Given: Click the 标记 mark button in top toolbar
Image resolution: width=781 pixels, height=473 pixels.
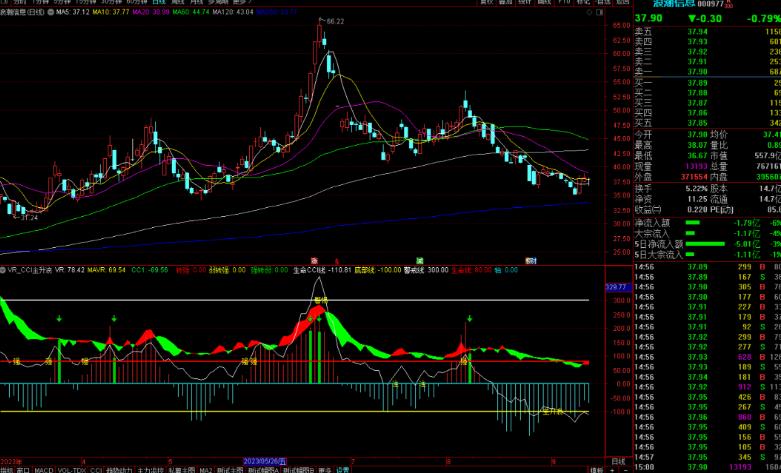Looking at the screenshot, I should pyautogui.click(x=583, y=2).
